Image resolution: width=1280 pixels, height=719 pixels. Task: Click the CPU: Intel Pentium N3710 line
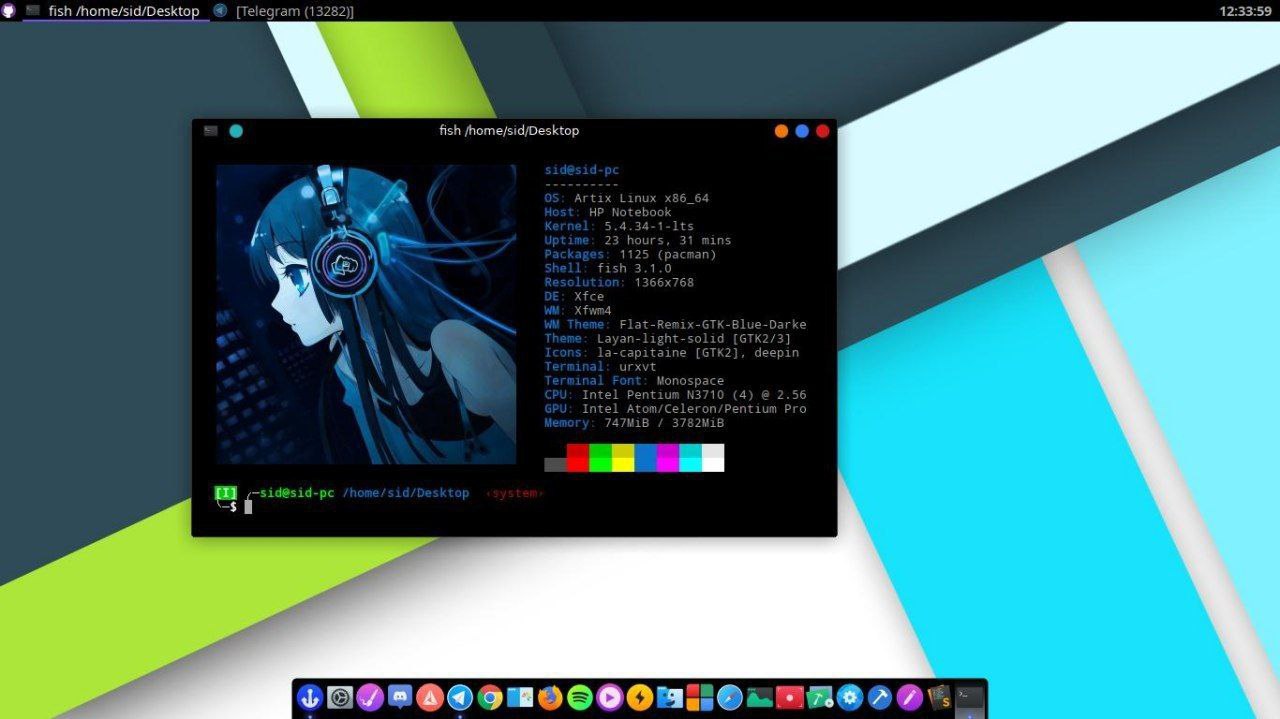pos(675,394)
